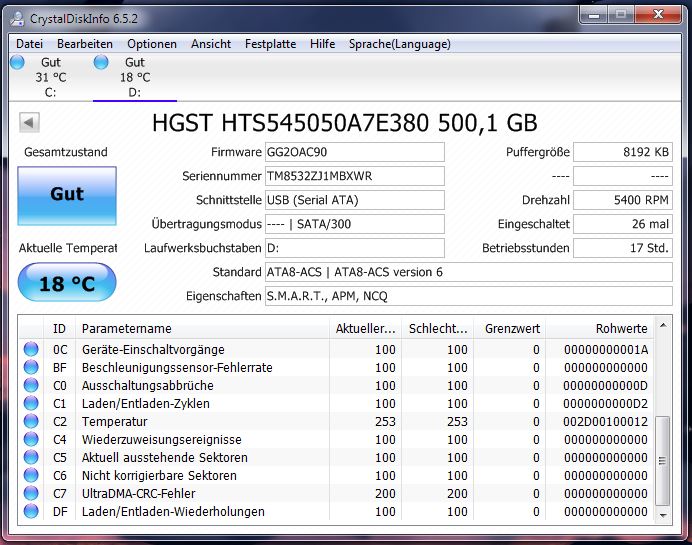Open the Festplatte menu
Viewport: 692px width, 545px height.
[271, 44]
